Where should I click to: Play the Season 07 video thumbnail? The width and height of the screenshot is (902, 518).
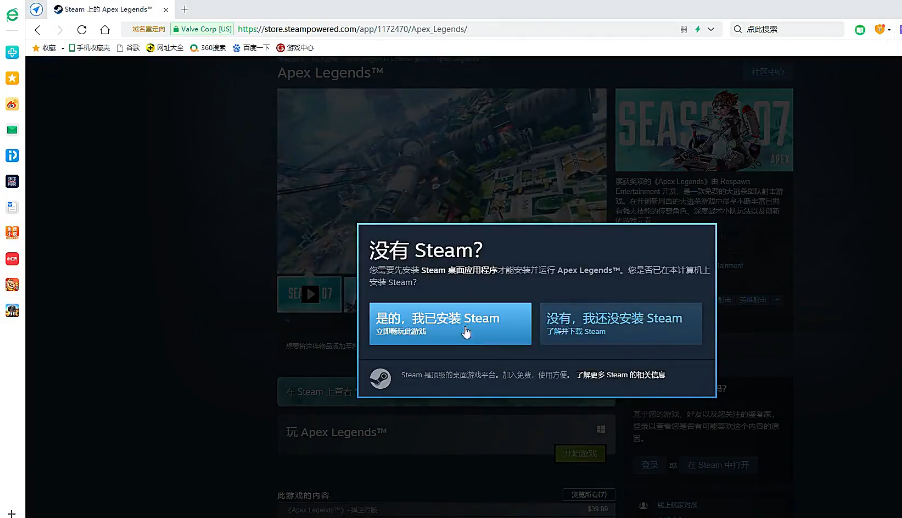[x=309, y=294]
